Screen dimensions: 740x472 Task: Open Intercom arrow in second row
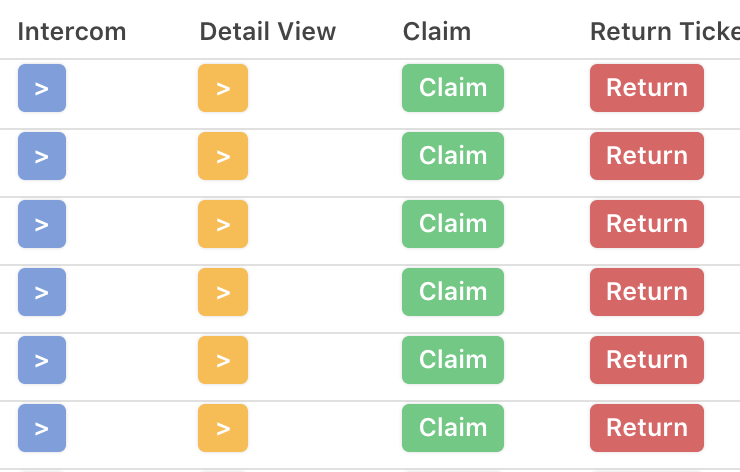pyautogui.click(x=42, y=156)
